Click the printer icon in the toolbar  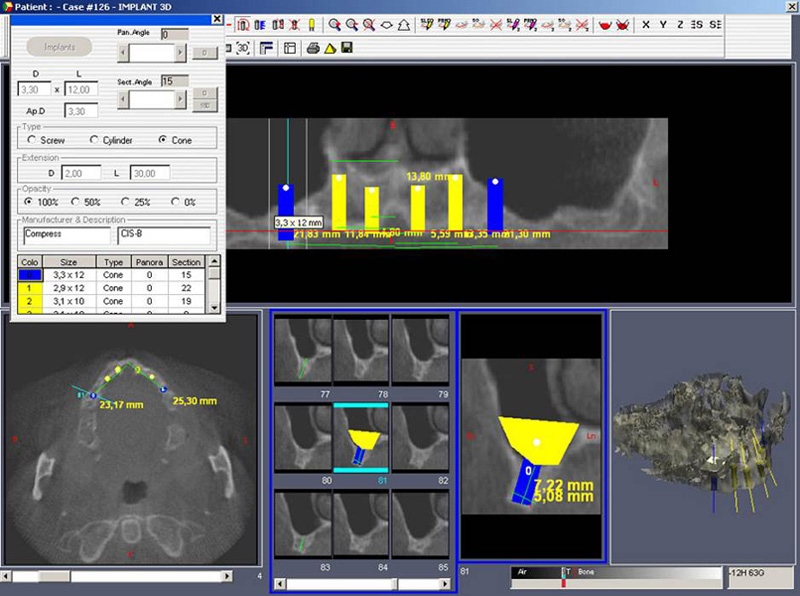(x=313, y=48)
